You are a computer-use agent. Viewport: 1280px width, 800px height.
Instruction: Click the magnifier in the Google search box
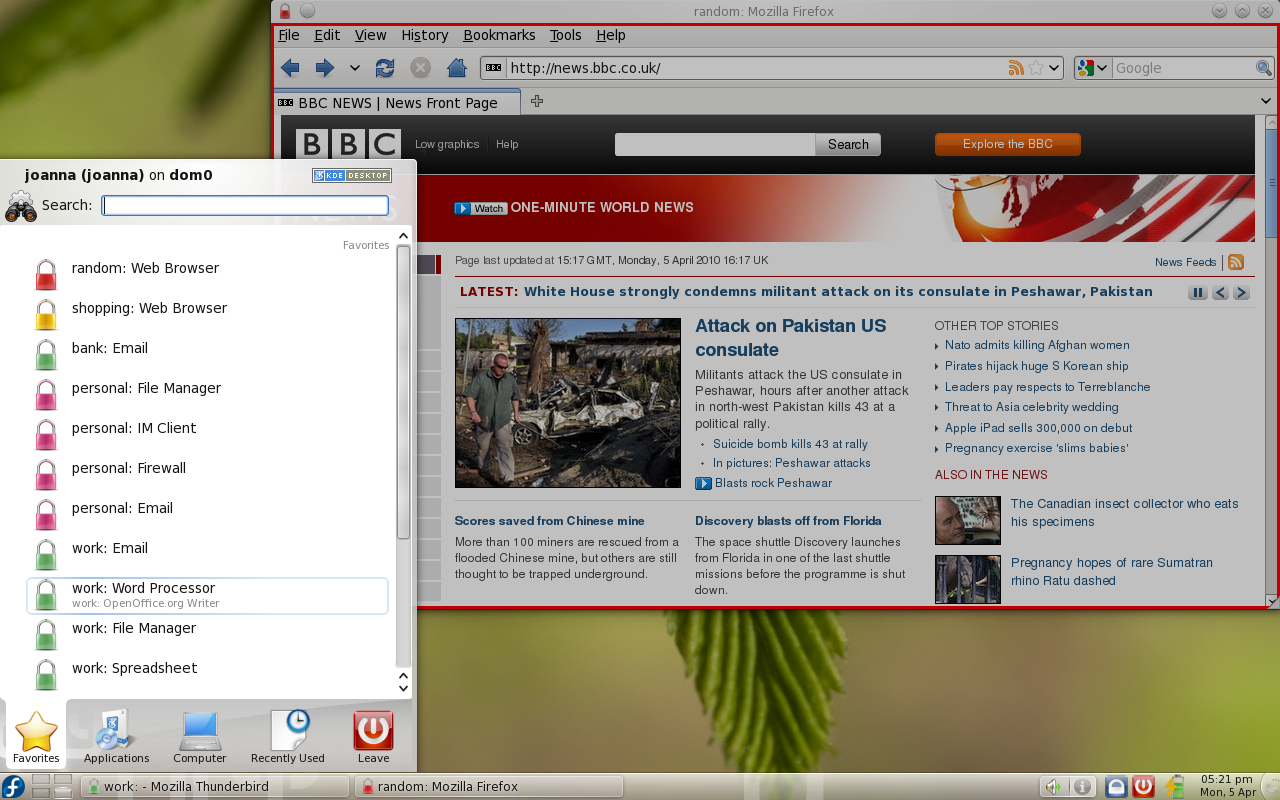coord(1264,68)
